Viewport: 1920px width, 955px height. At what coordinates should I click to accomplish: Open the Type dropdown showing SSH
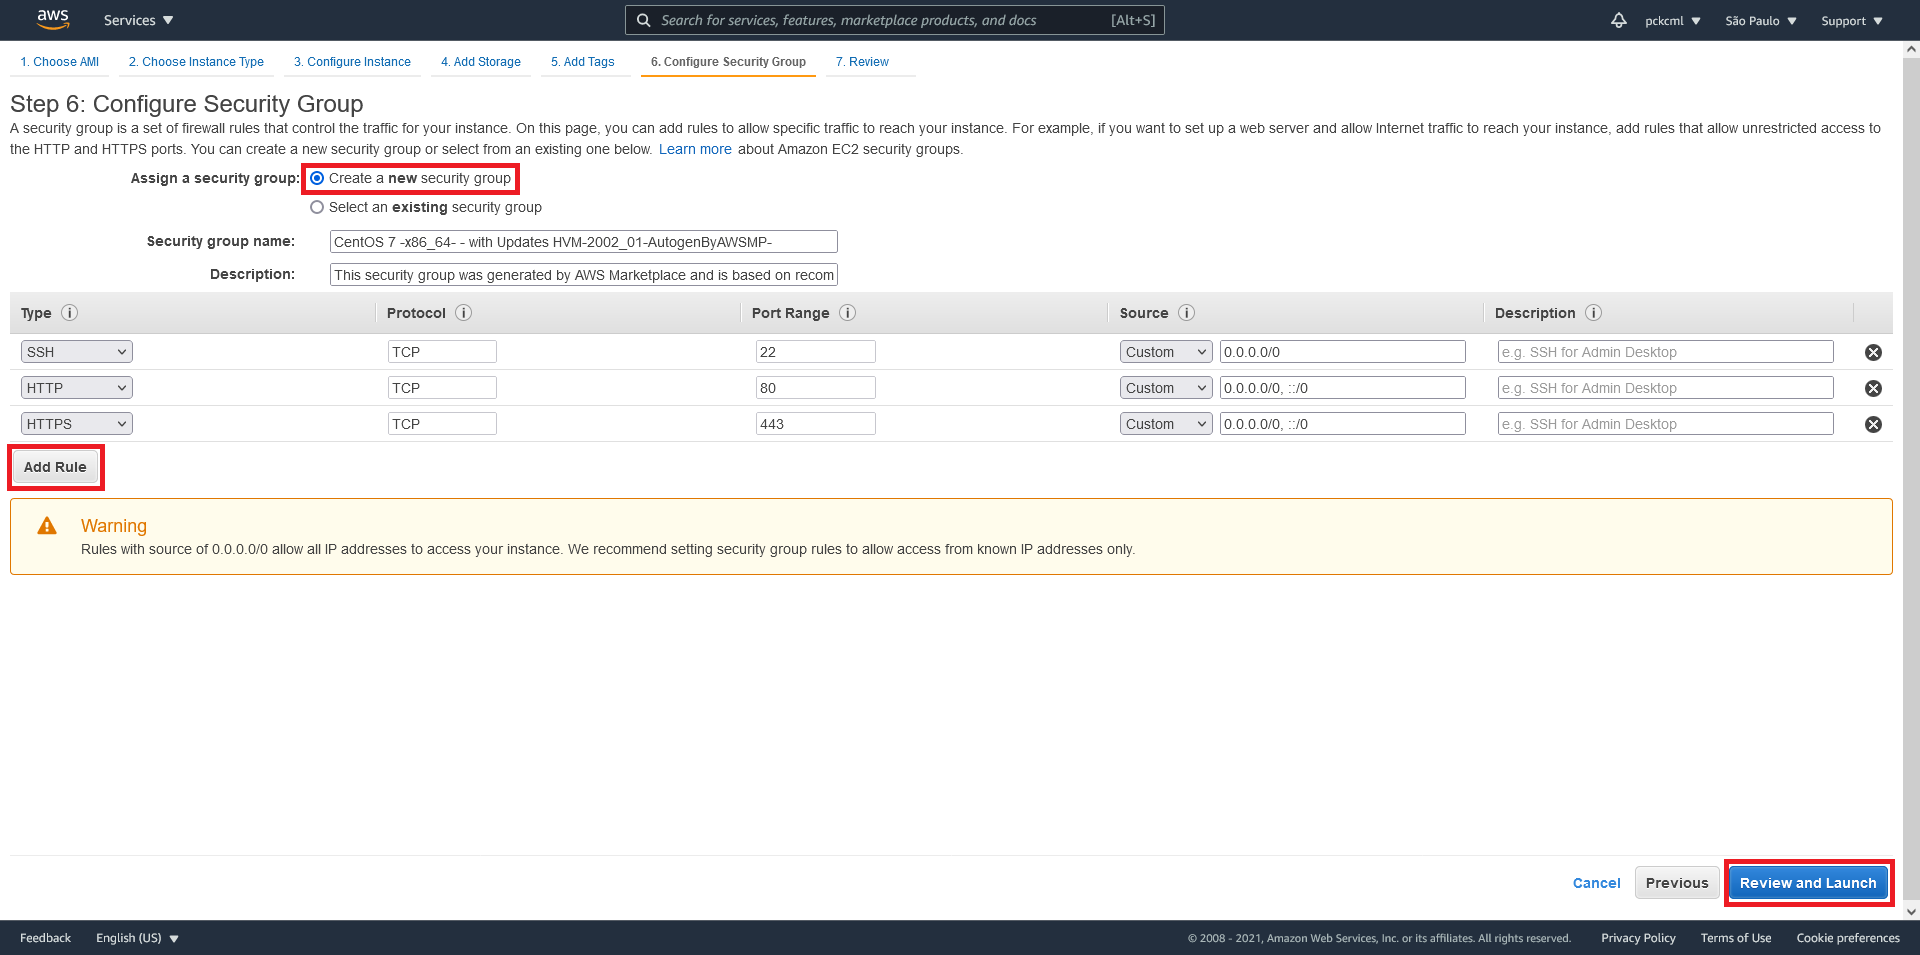point(76,351)
